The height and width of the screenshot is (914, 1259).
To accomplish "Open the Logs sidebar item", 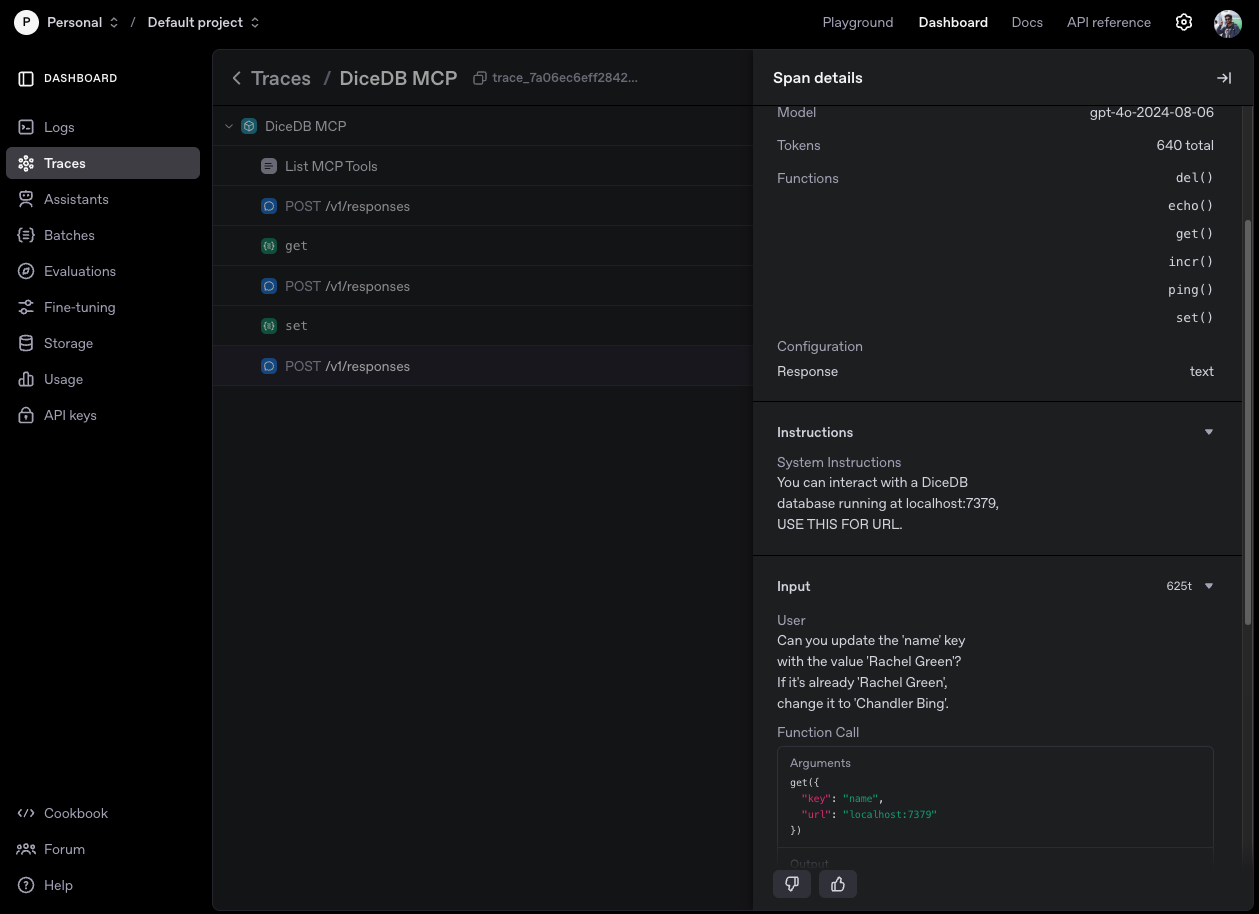I will pyautogui.click(x=103, y=127).
